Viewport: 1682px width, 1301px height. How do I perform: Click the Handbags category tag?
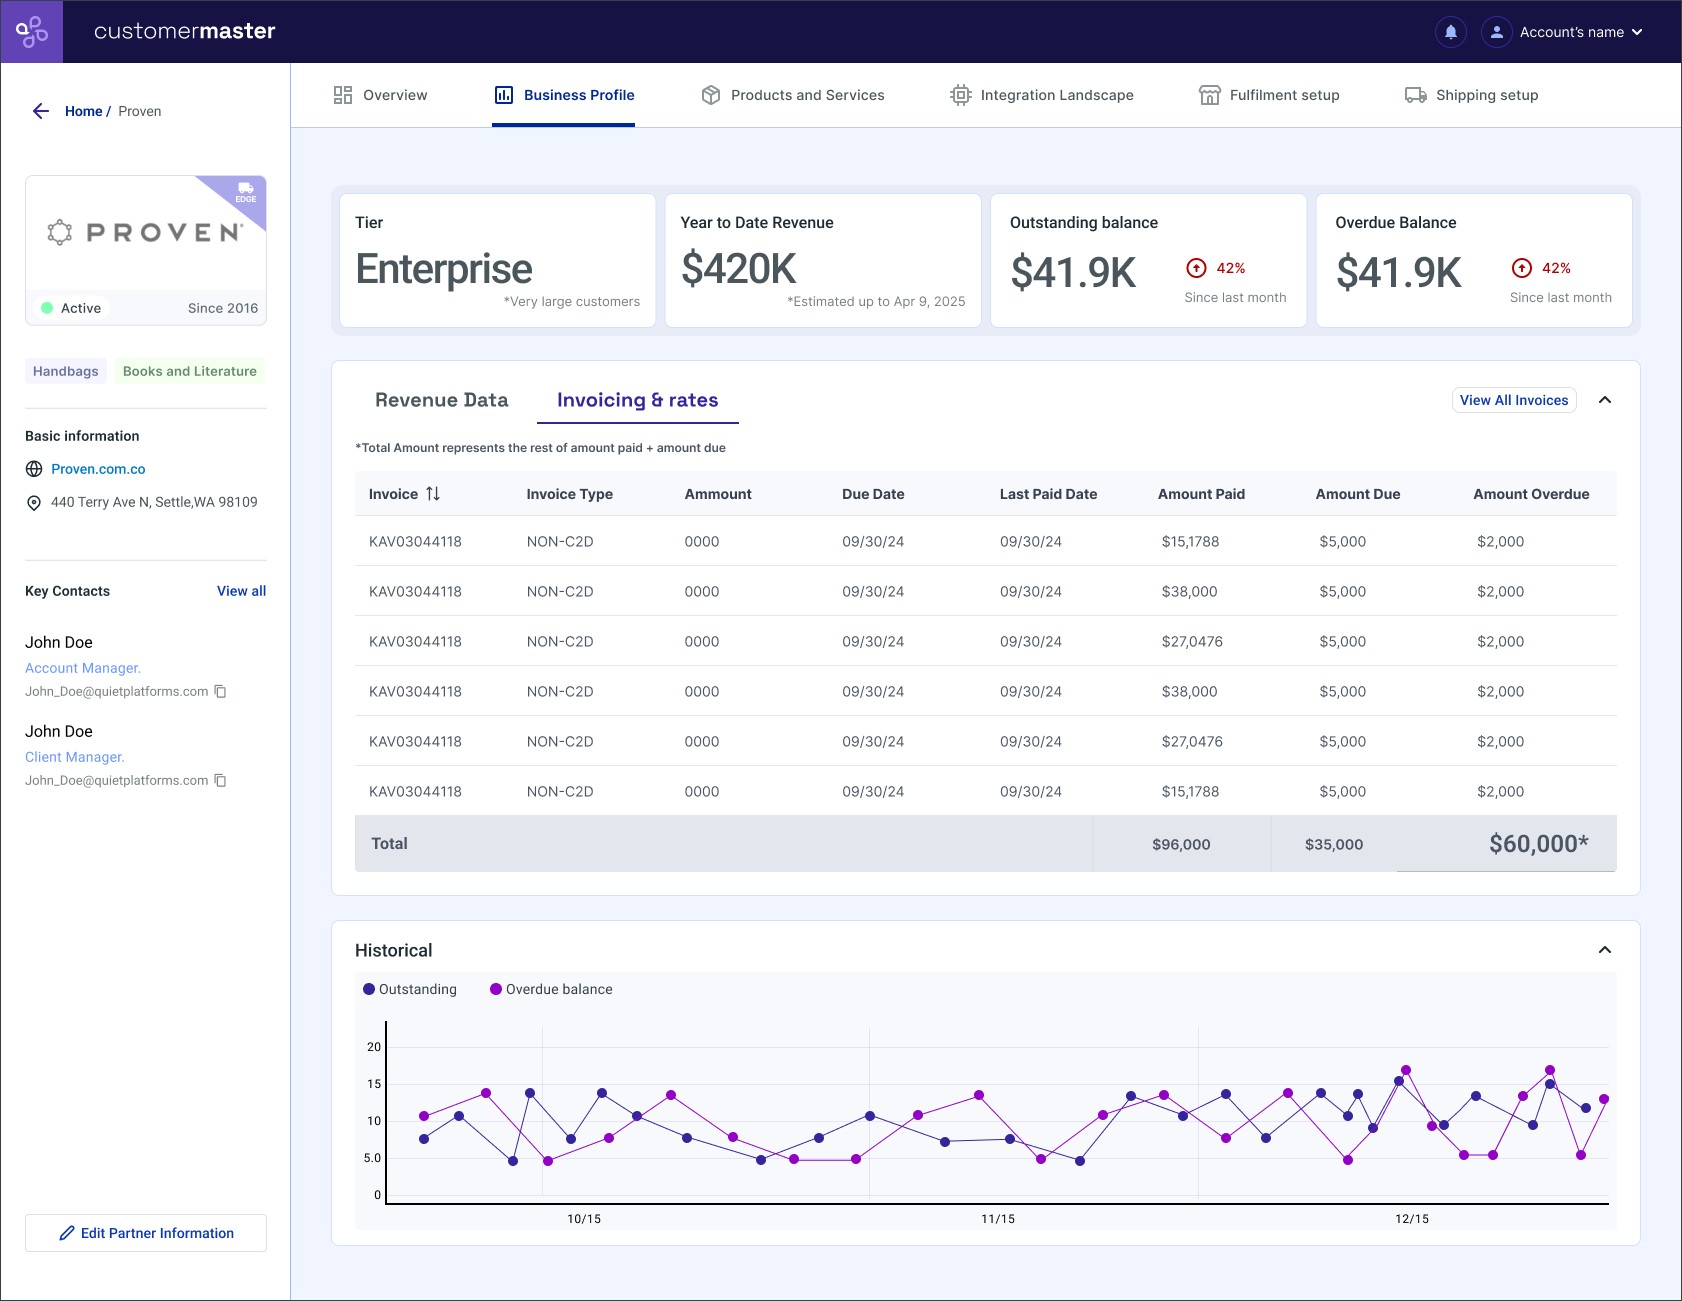click(x=66, y=371)
